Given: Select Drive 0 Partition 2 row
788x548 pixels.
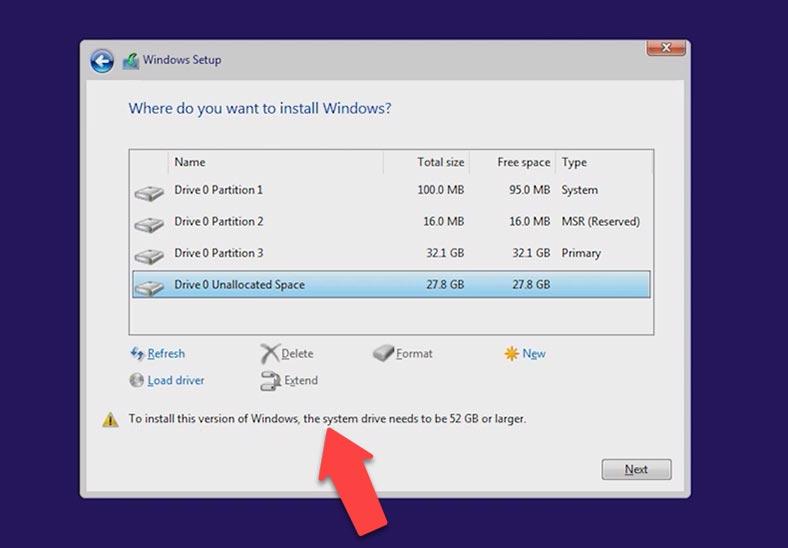Looking at the screenshot, I should (x=391, y=221).
